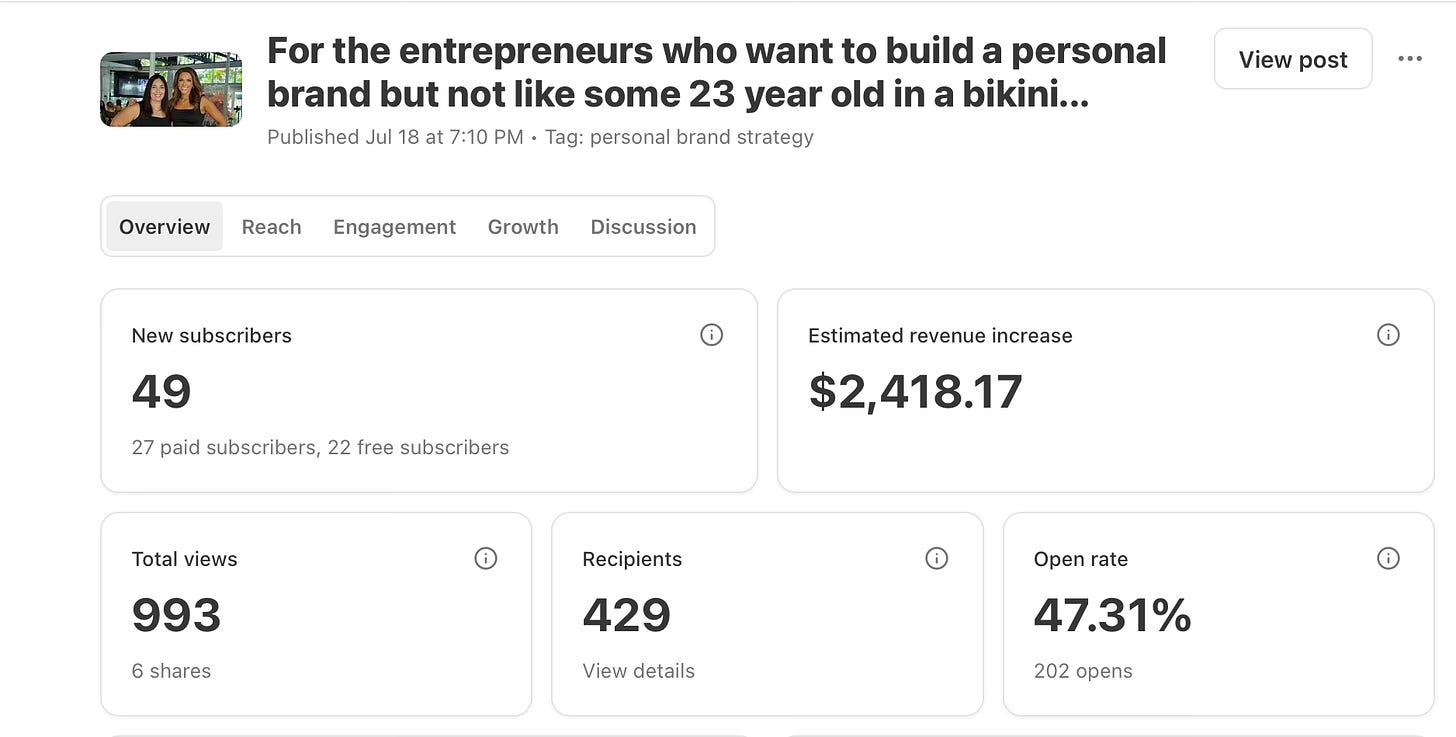Image resolution: width=1456 pixels, height=737 pixels.
Task: Click the post cover thumbnail image
Action: (171, 90)
